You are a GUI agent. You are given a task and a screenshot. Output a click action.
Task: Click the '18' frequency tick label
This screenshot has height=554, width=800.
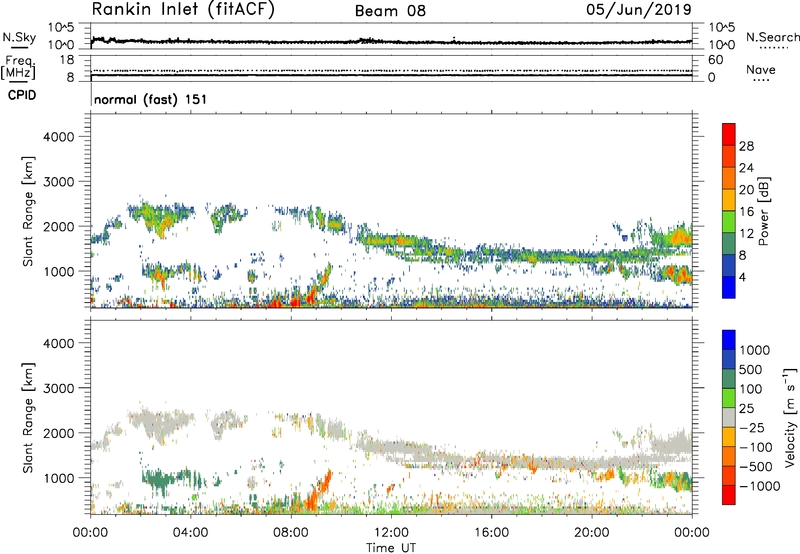(67, 60)
